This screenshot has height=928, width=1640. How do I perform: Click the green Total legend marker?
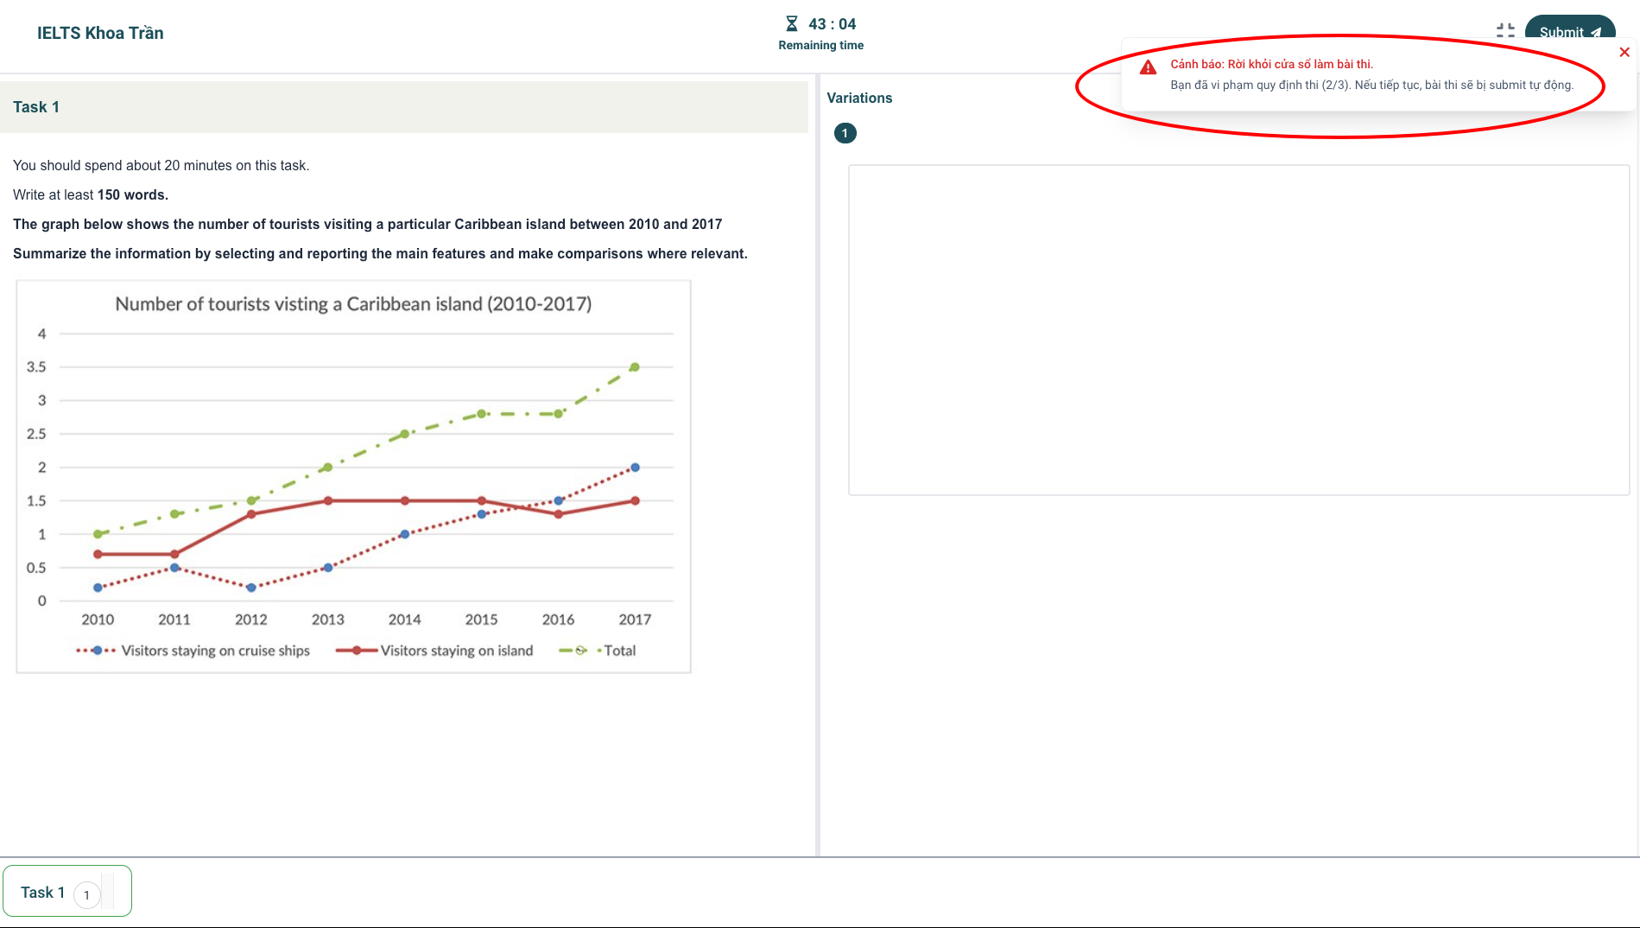point(580,651)
